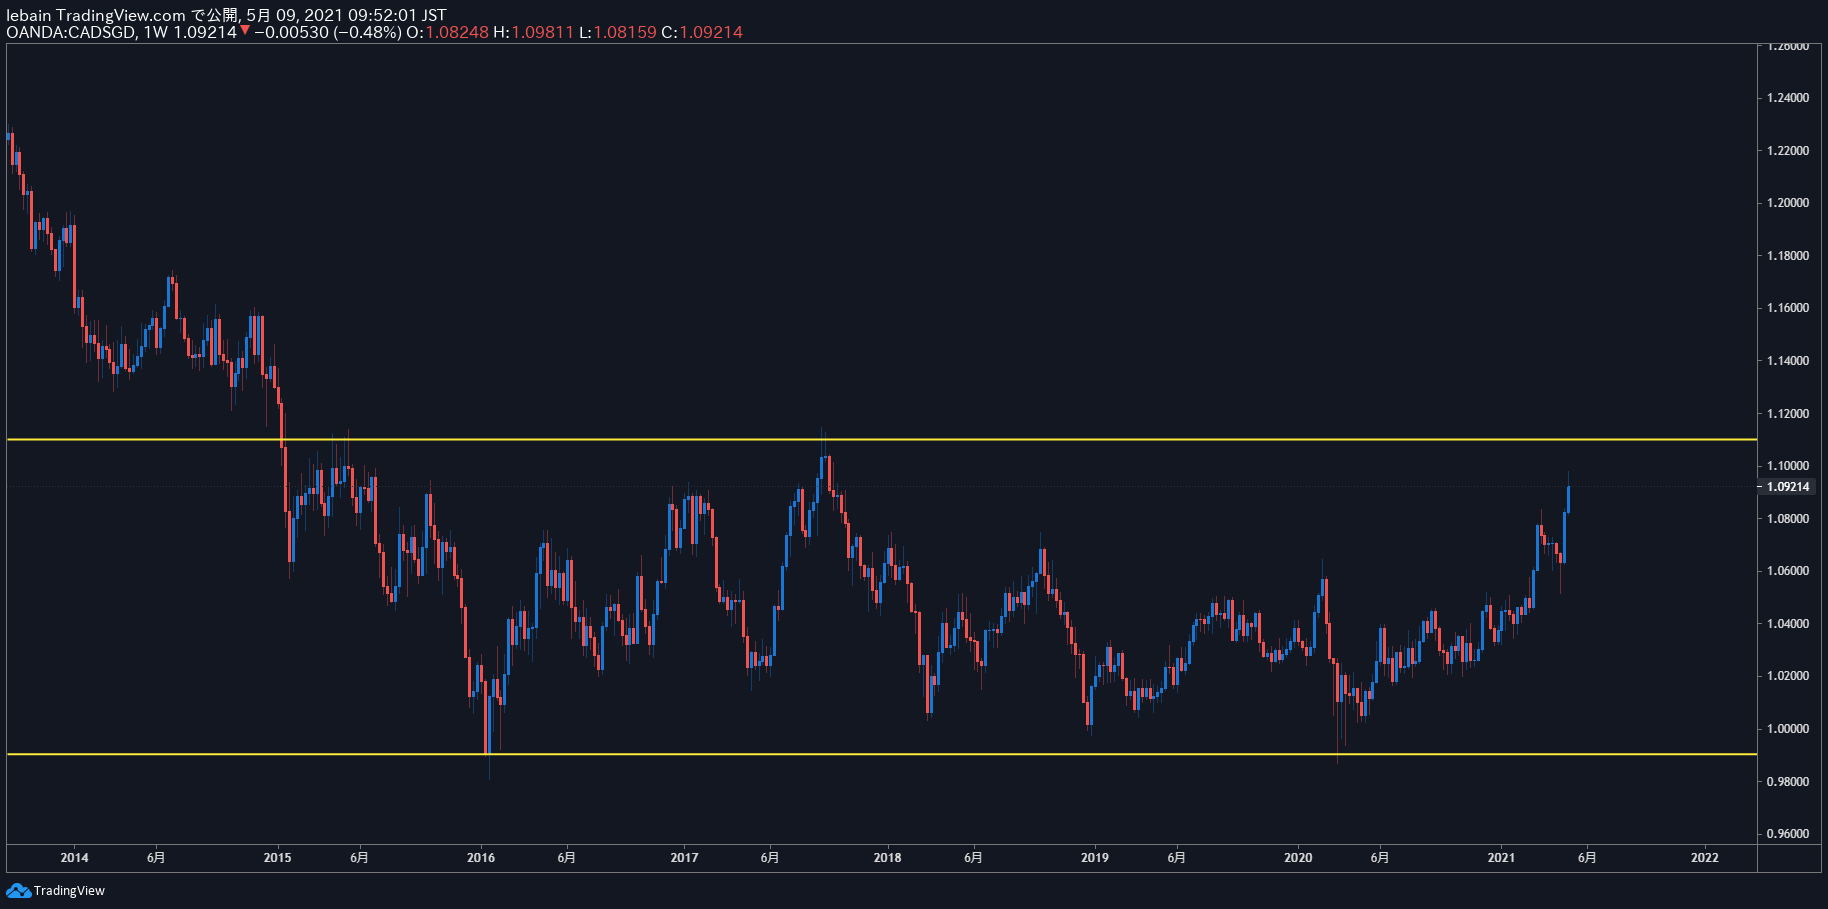
Task: Click the 1.18000 price axis label
Action: (1788, 256)
